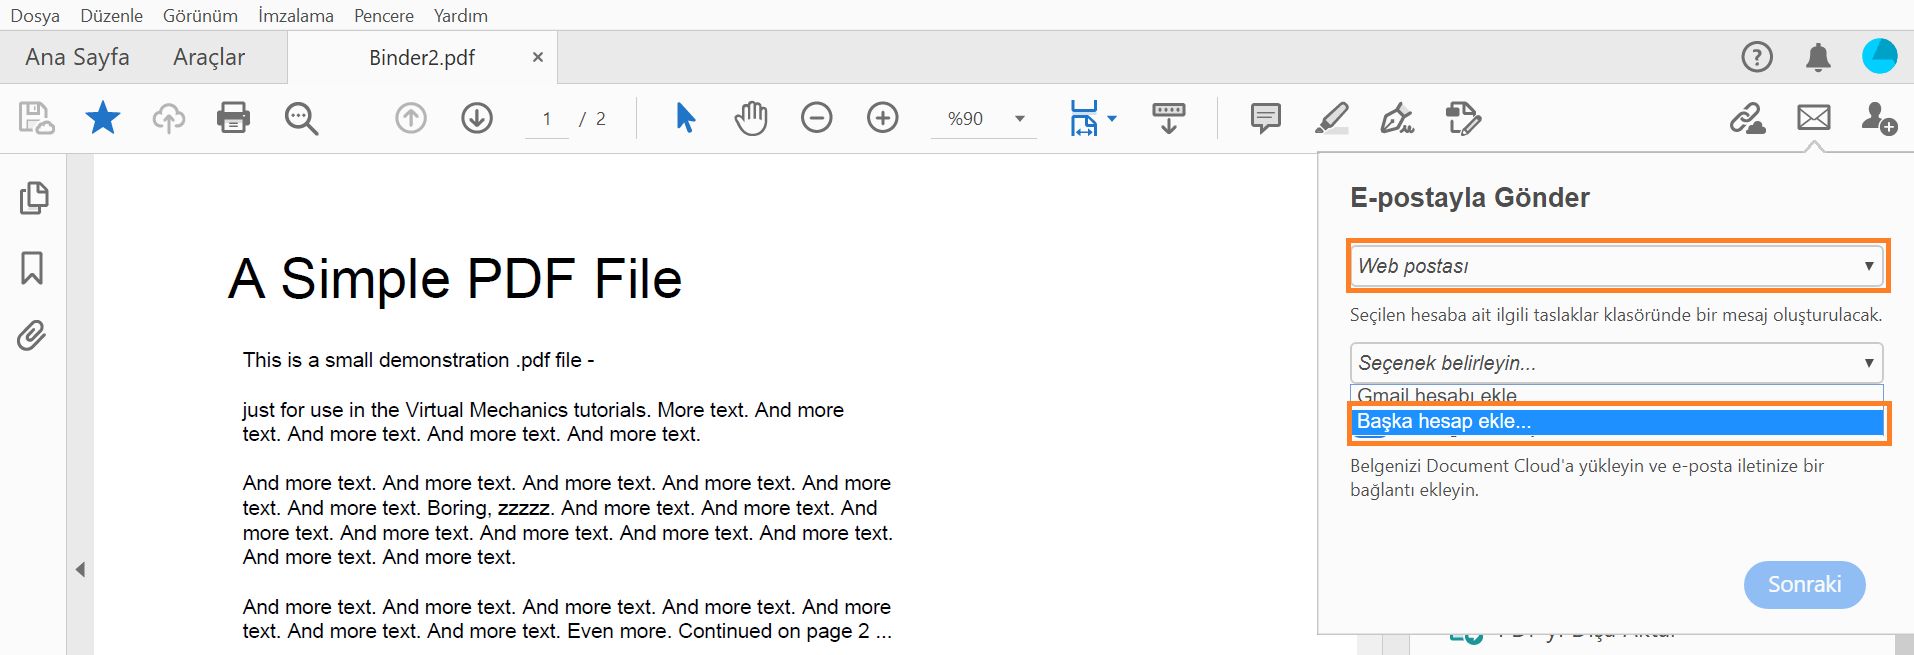1914x655 pixels.
Task: Zoom in with the plus icon
Action: click(882, 118)
